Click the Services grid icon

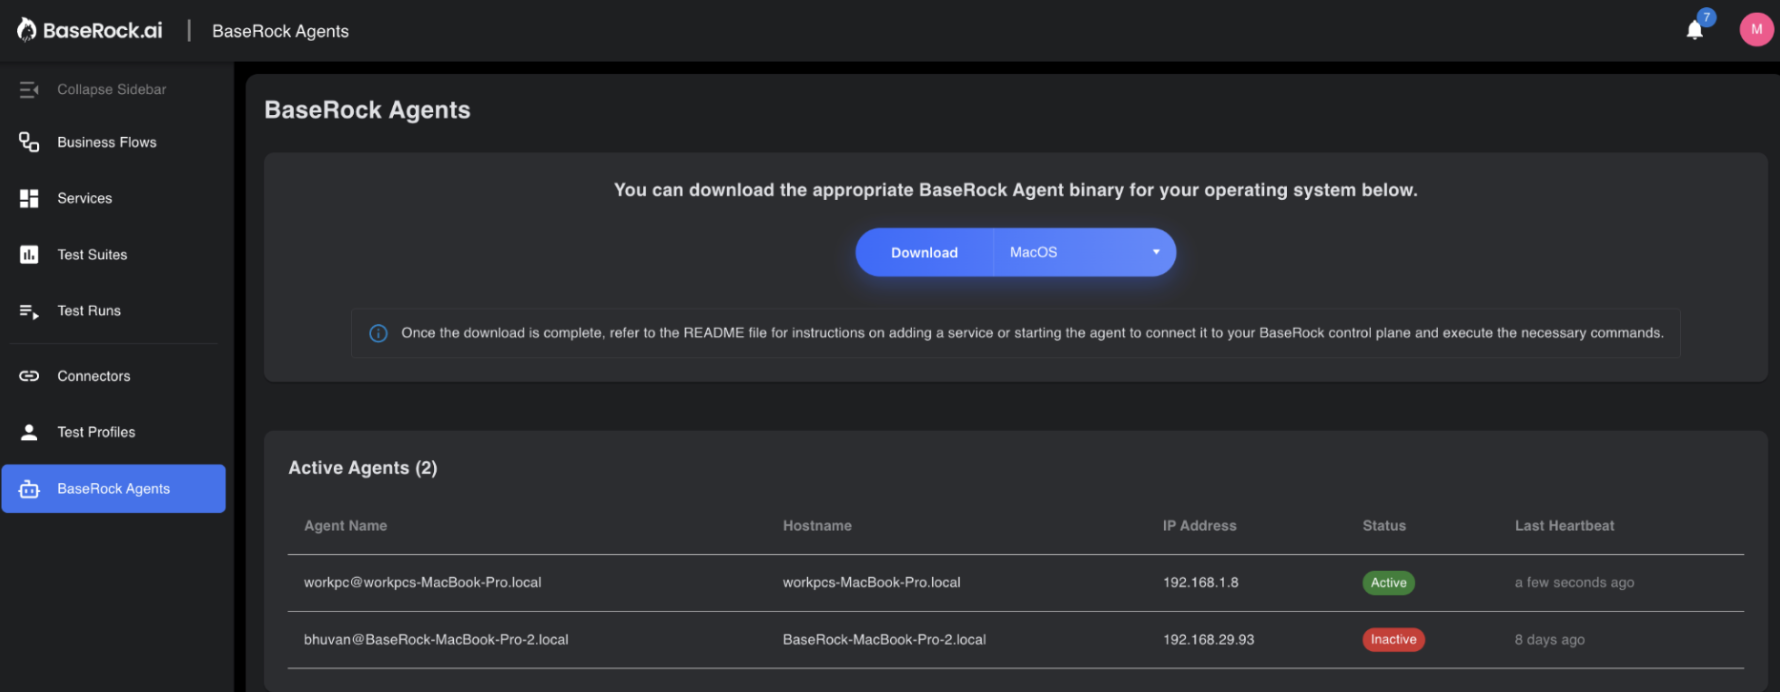[29, 199]
